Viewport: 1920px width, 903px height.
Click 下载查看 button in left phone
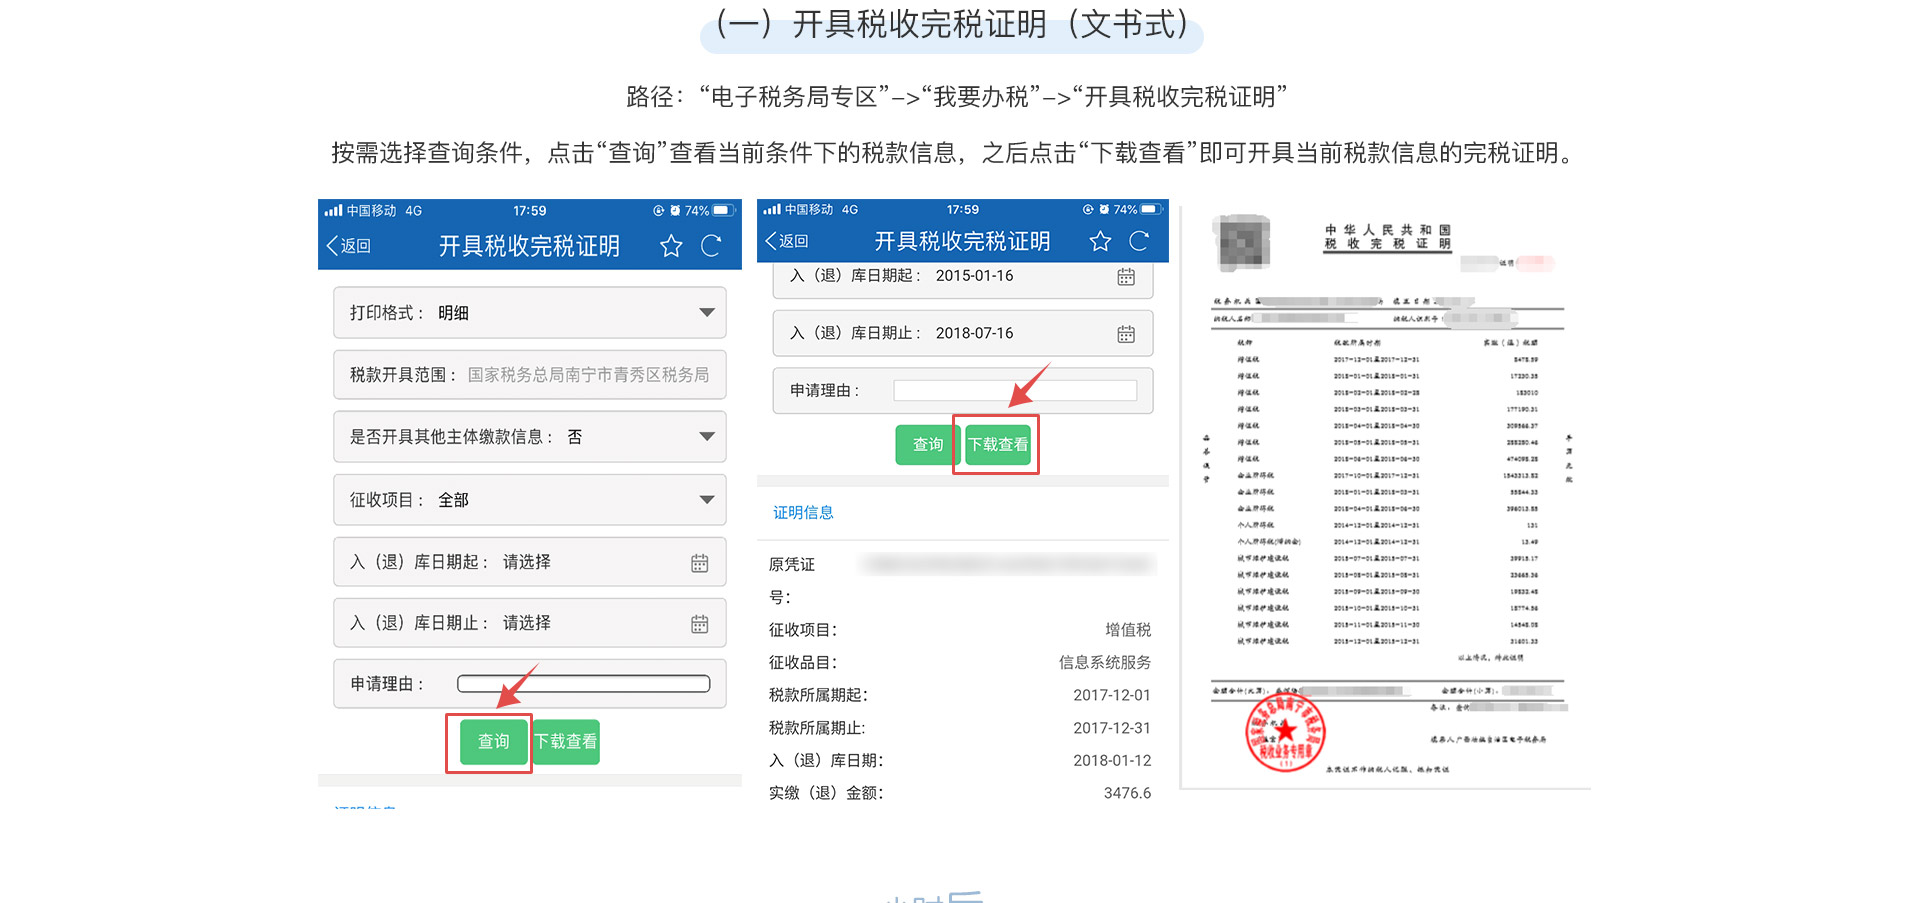point(566,742)
